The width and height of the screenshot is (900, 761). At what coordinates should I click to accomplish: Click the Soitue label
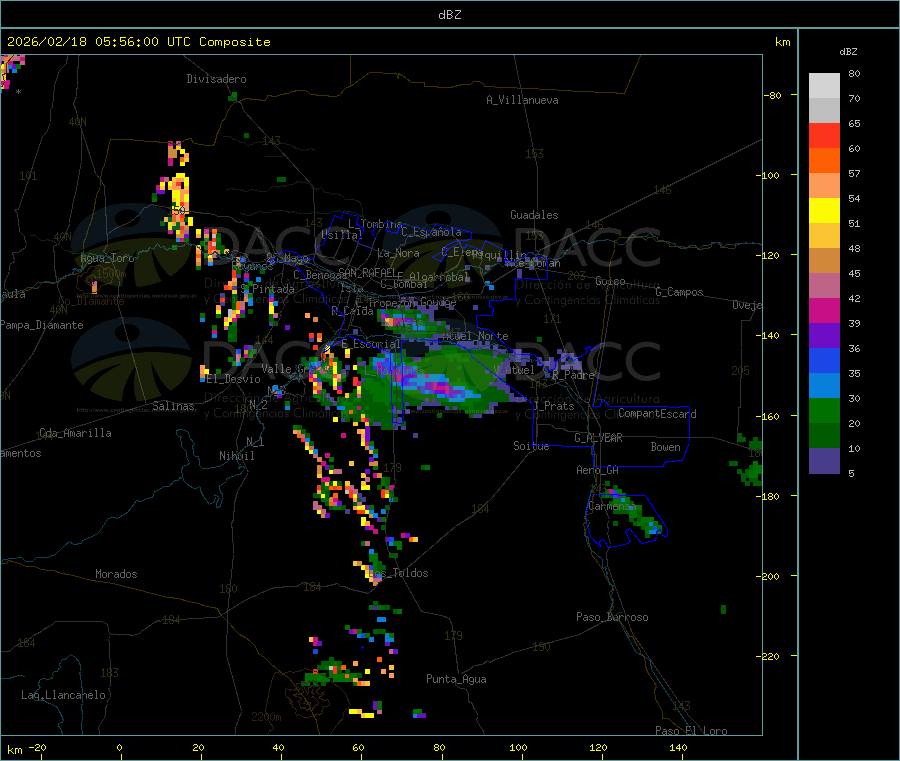pos(531,446)
